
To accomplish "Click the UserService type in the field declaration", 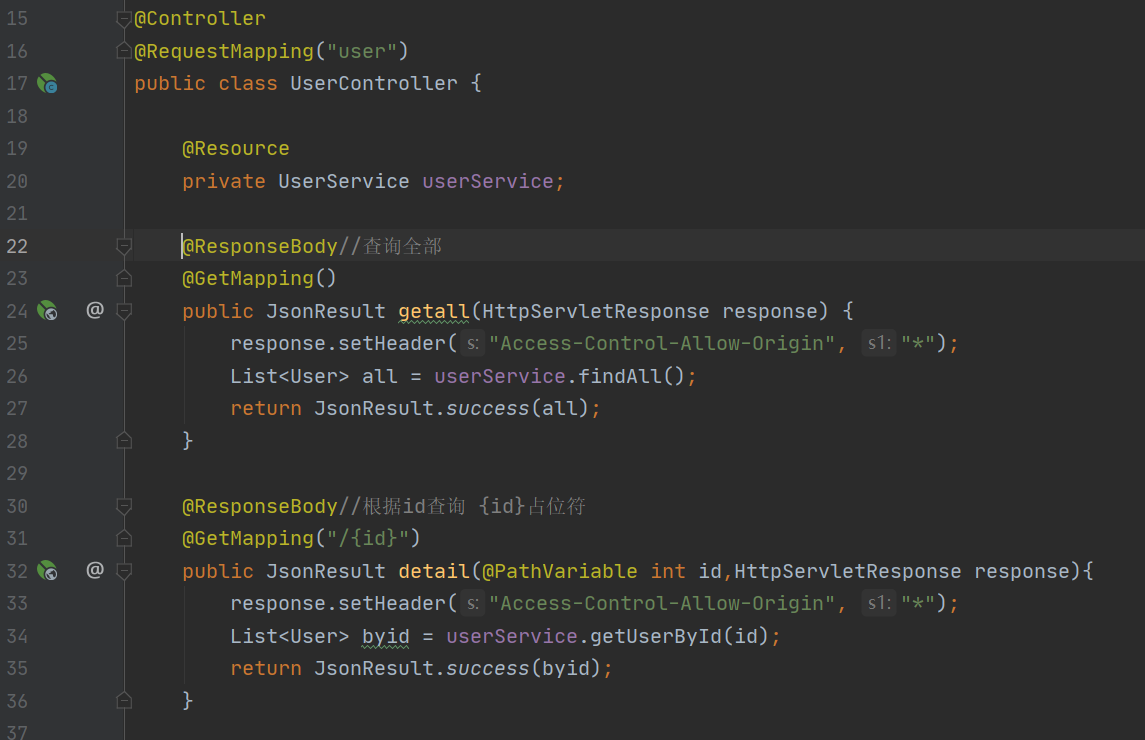I will 343,181.
